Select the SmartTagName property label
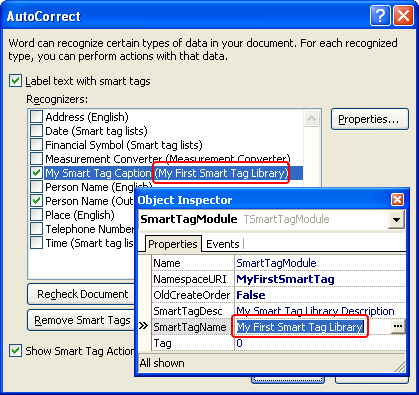The image size is (419, 395). pyautogui.click(x=193, y=327)
